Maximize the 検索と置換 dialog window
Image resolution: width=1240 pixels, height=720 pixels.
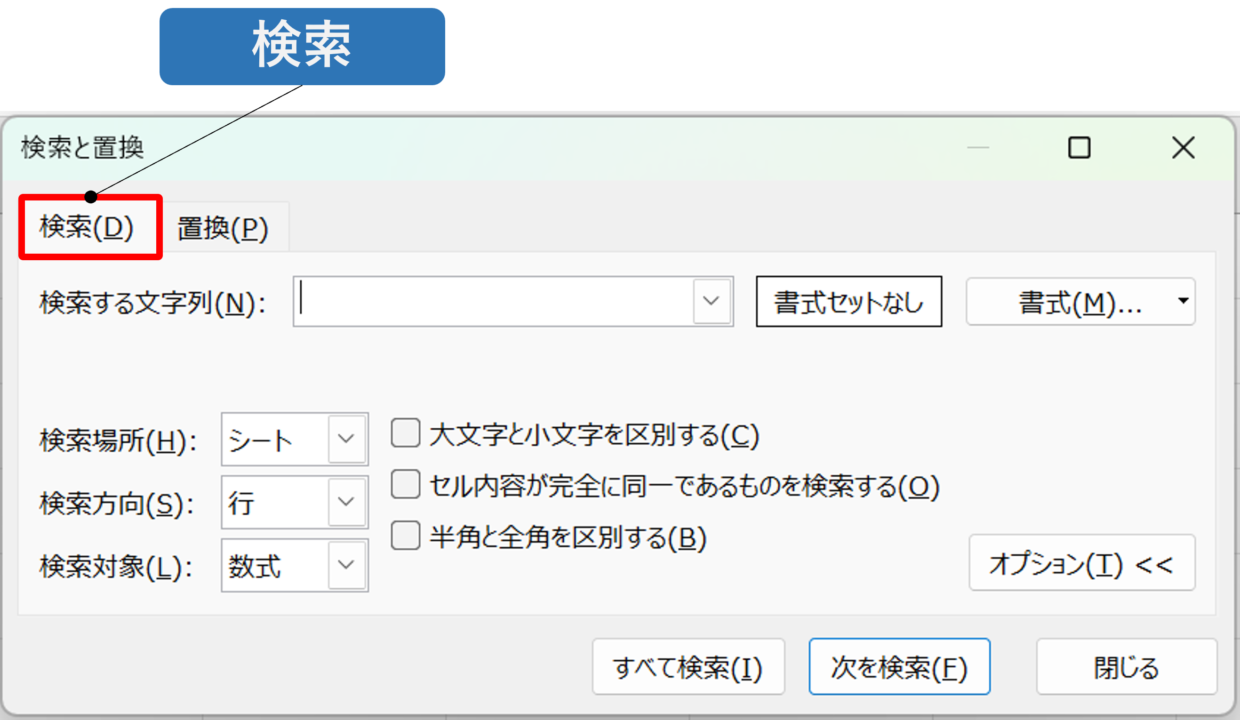click(x=1079, y=148)
